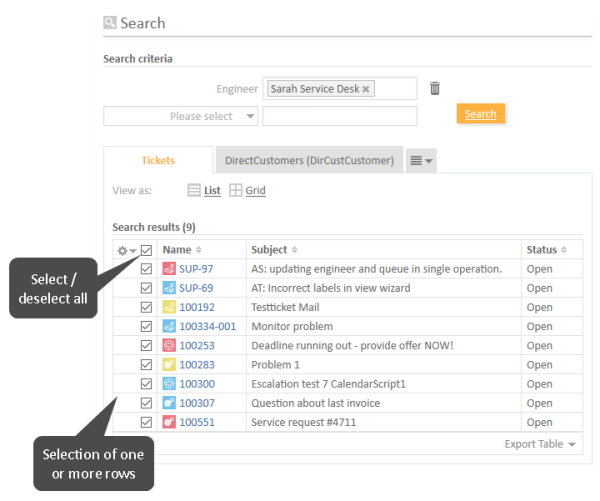Uncheck the SUP-69 row checkbox
This screenshot has width=600, height=501.
click(146, 288)
